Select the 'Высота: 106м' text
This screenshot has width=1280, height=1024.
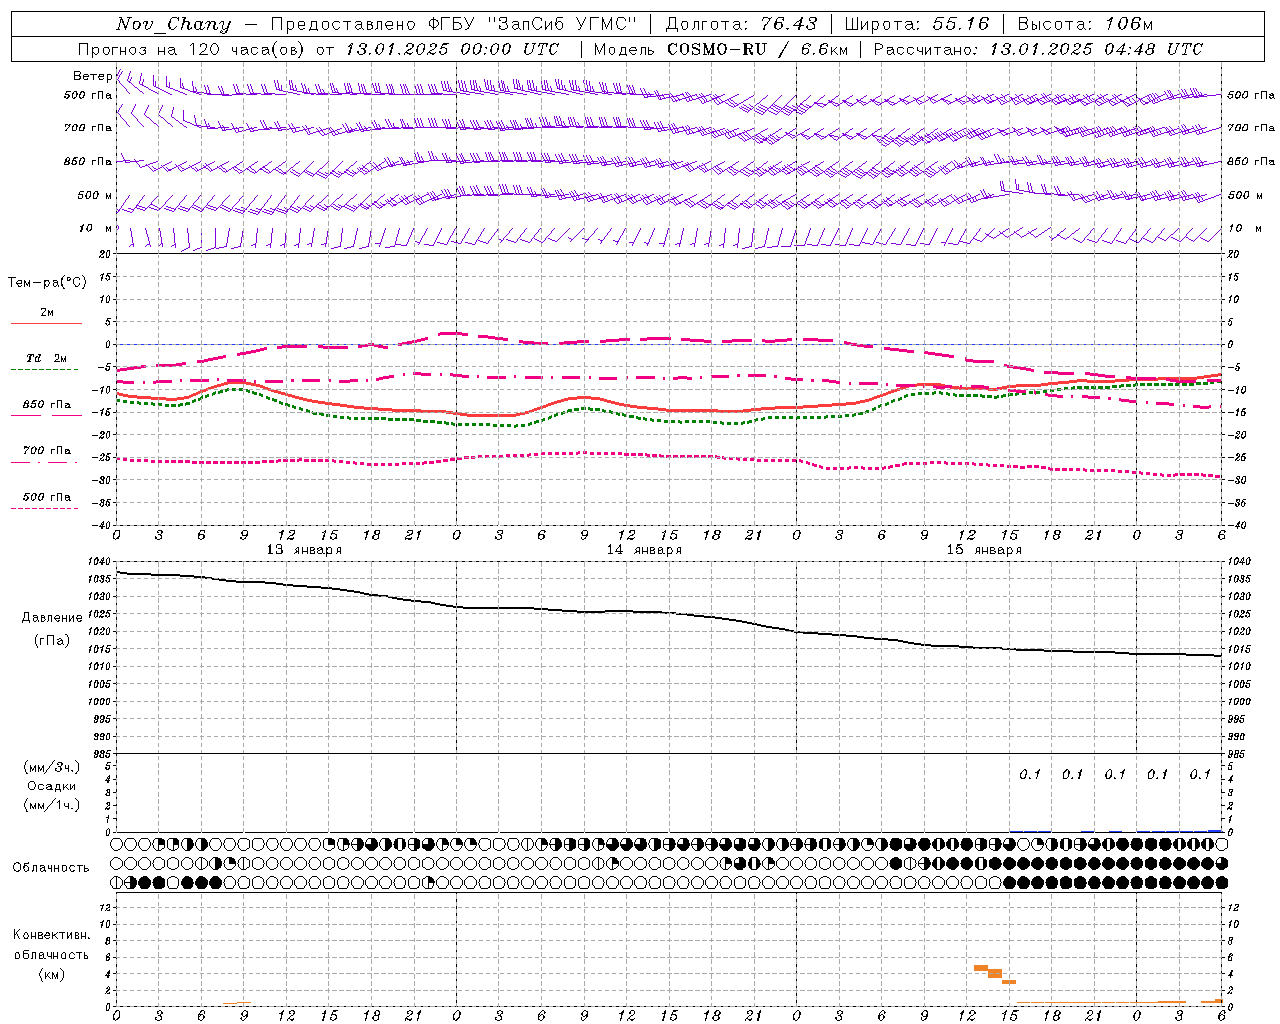[1085, 24]
